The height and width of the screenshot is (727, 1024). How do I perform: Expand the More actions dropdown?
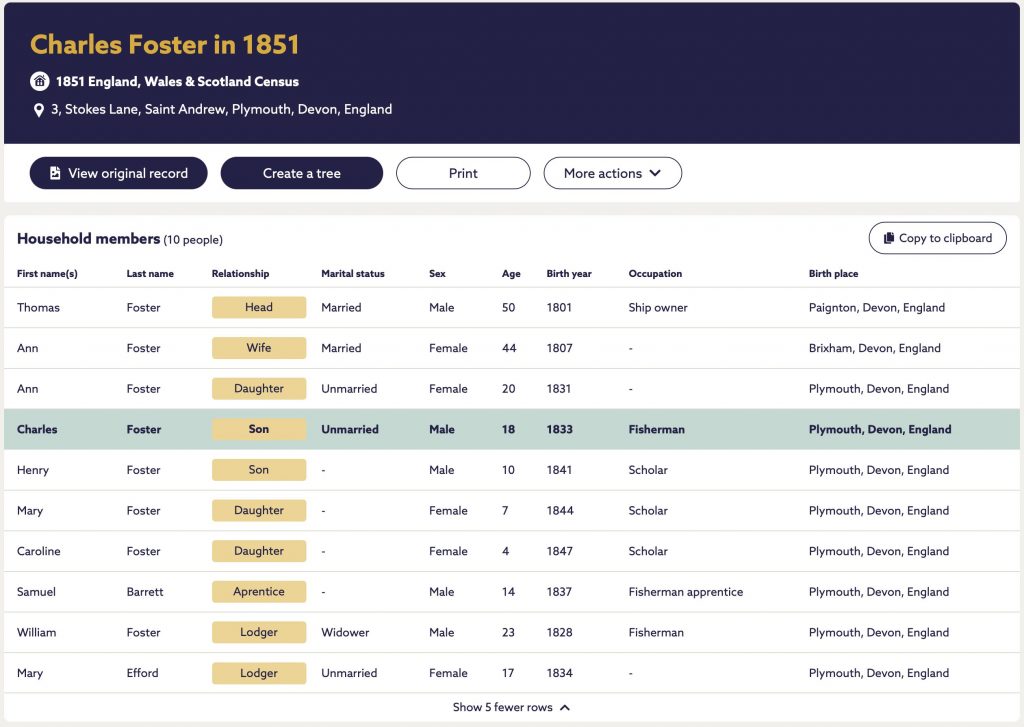(613, 173)
